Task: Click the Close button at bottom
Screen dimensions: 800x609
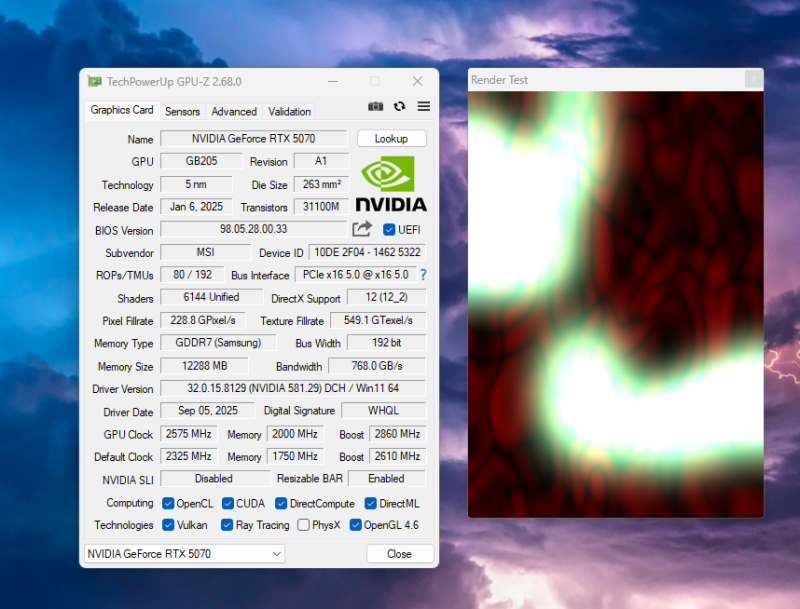Action: click(x=399, y=554)
